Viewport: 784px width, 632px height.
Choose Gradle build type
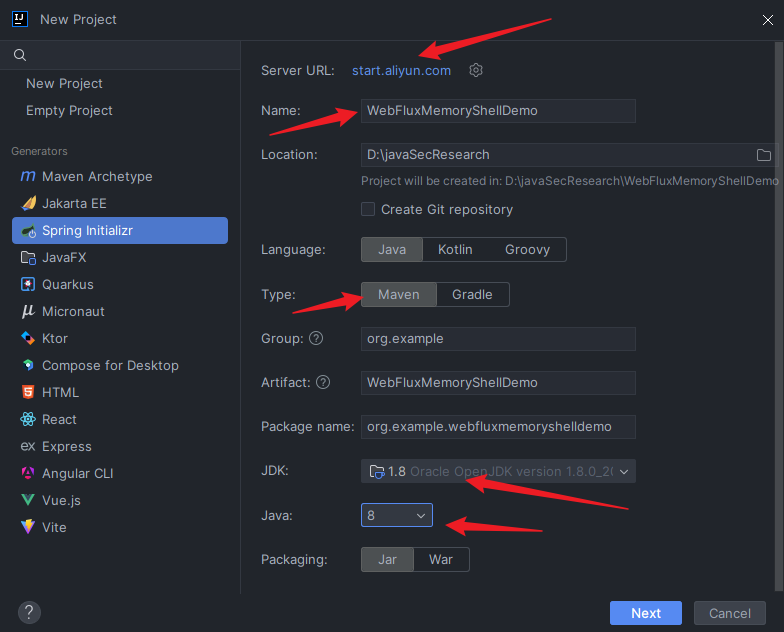pos(472,294)
